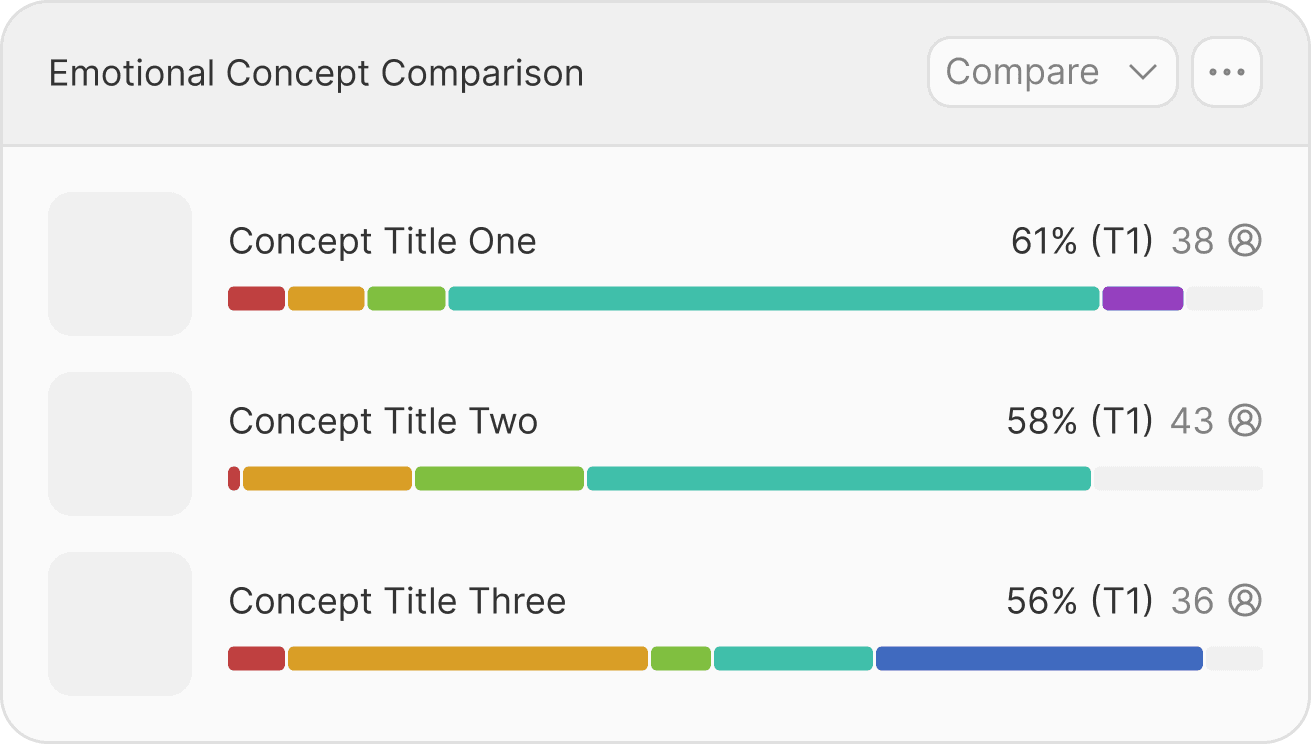Image resolution: width=1311 pixels, height=744 pixels.
Task: Click the Concept Title Three label
Action: pos(397,601)
